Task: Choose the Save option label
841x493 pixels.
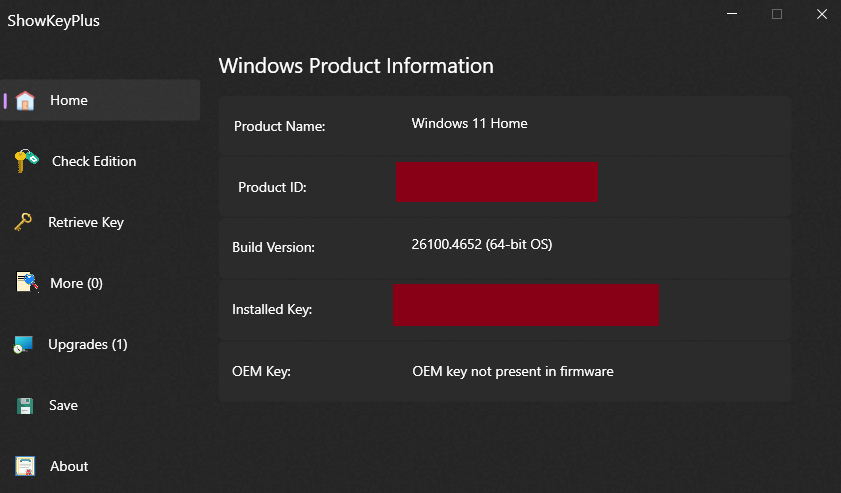Action: point(63,406)
